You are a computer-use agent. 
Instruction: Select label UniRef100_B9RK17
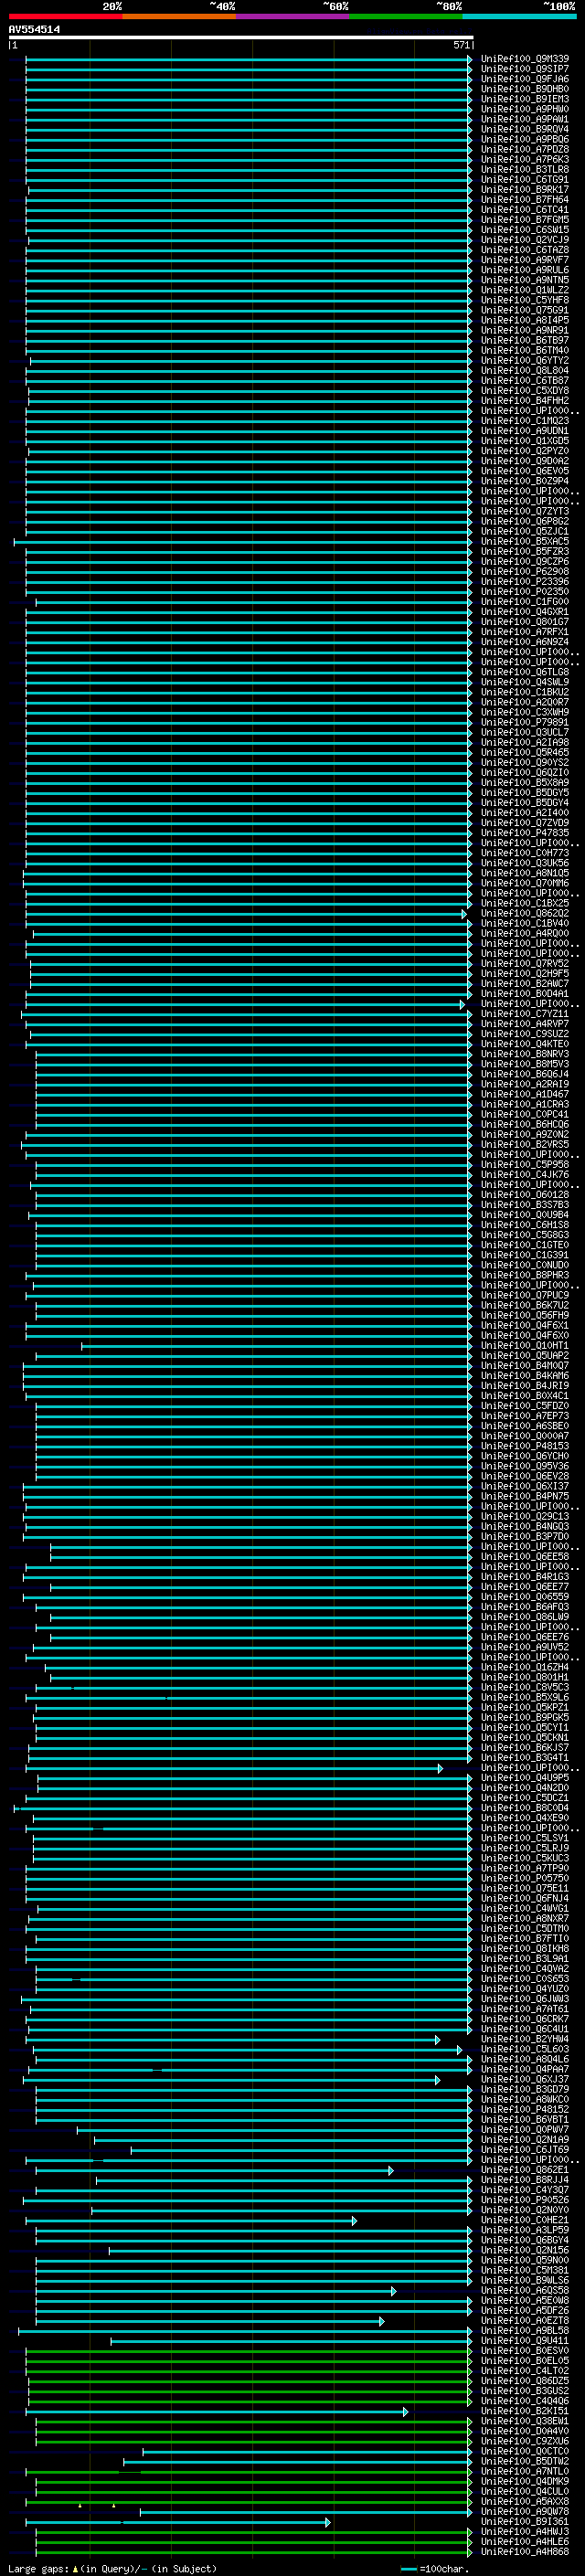point(525,189)
